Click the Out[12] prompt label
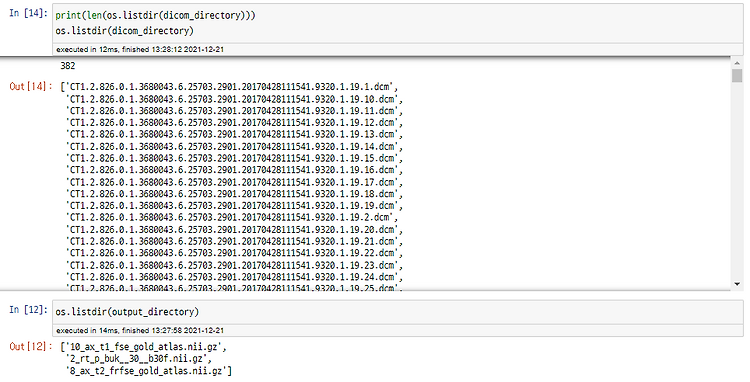Image resolution: width=750 pixels, height=382 pixels. pyautogui.click(x=31, y=346)
